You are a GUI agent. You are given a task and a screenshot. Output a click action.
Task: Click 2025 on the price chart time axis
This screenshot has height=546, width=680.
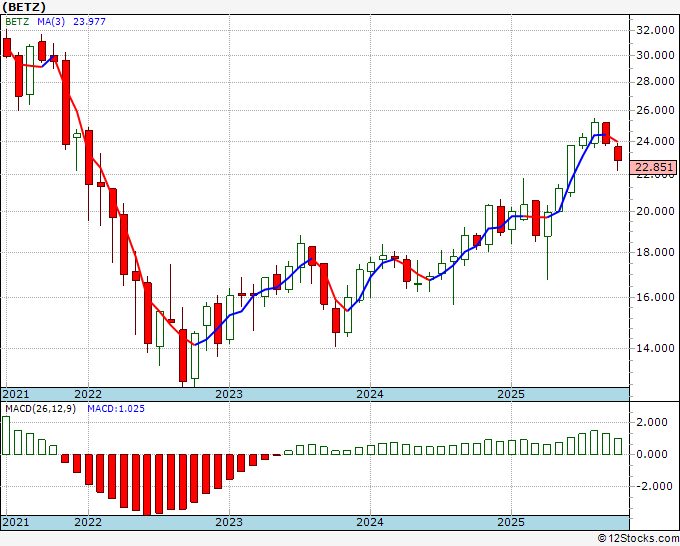(511, 394)
